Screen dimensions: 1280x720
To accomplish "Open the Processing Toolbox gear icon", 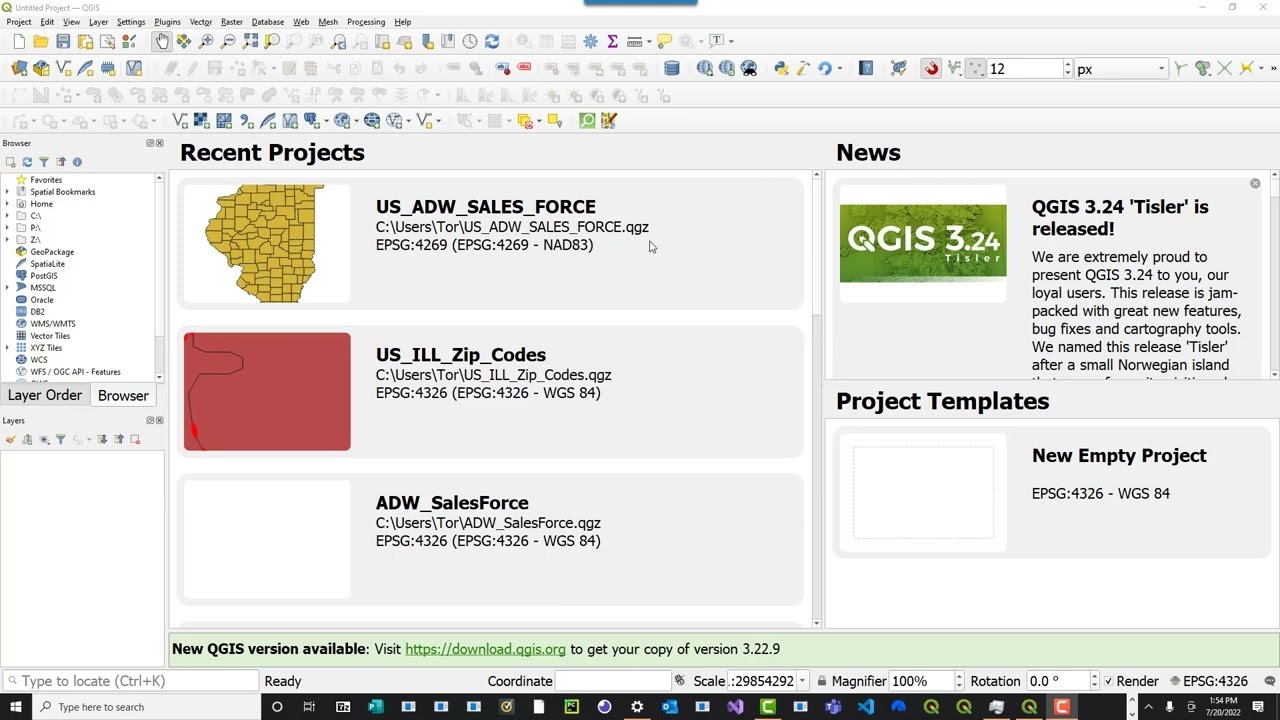I will coord(590,41).
